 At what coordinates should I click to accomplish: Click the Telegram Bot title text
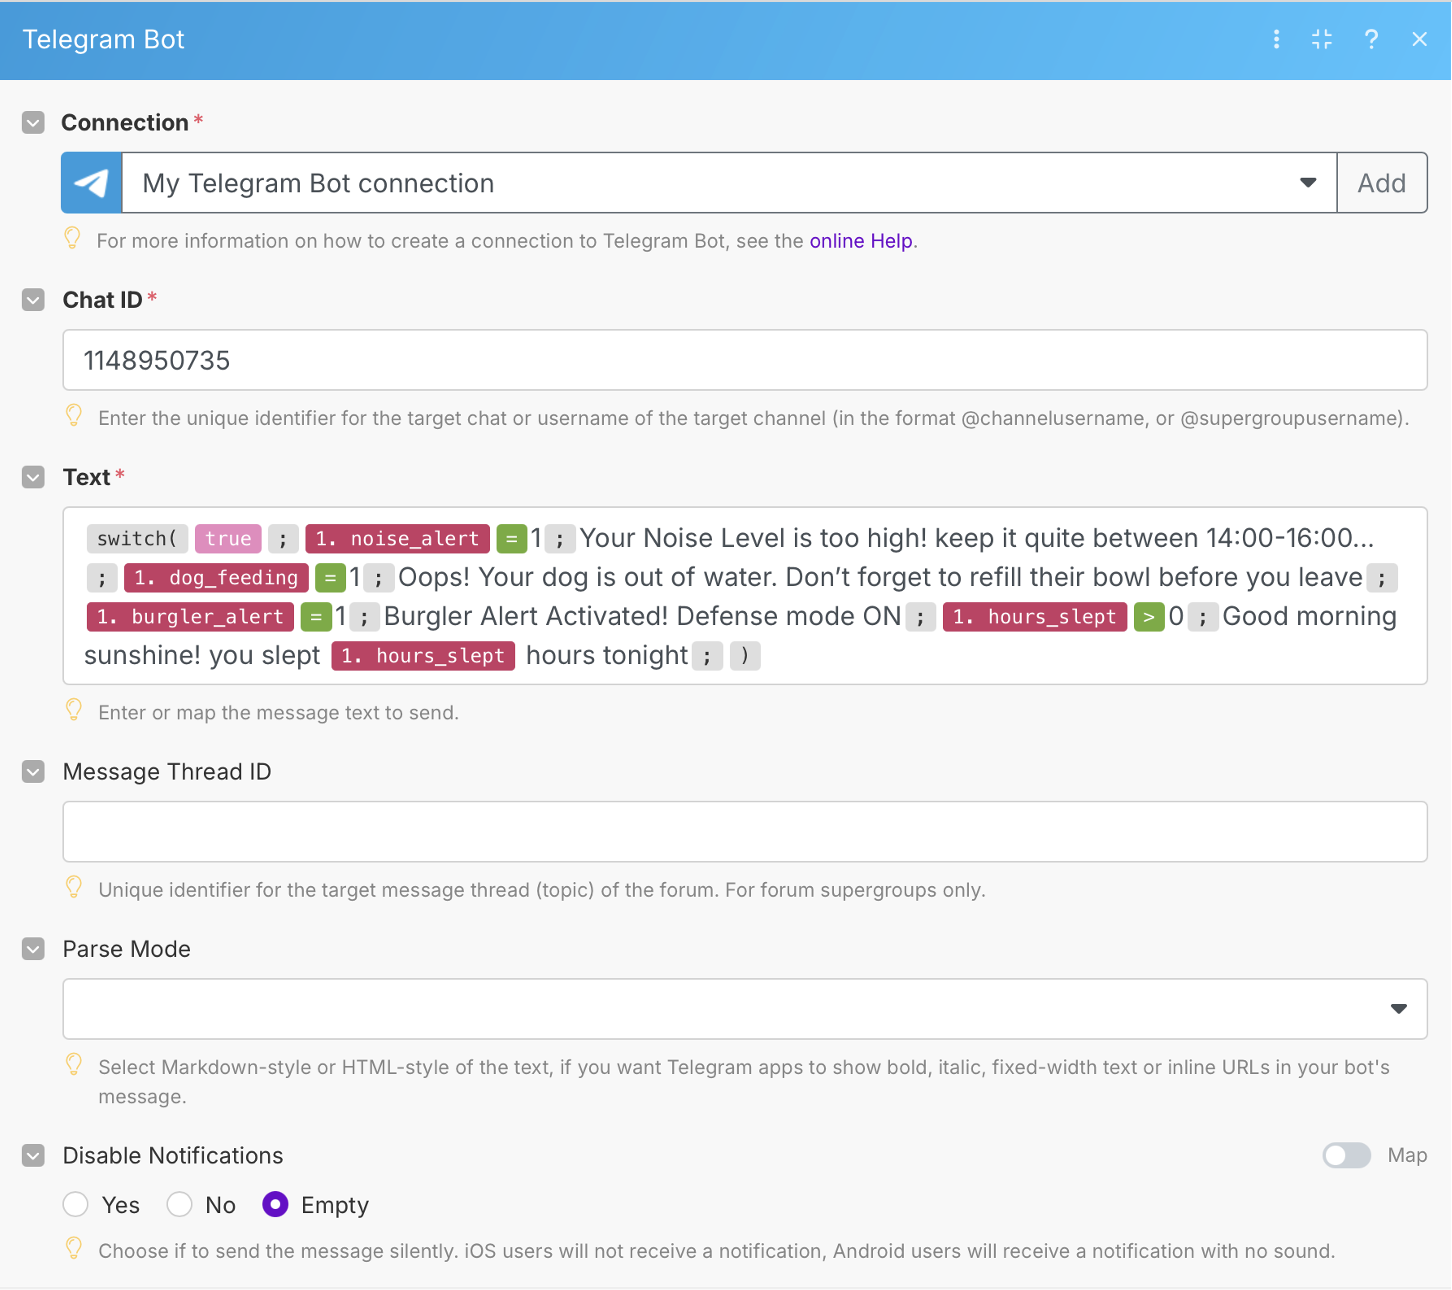coord(103,39)
